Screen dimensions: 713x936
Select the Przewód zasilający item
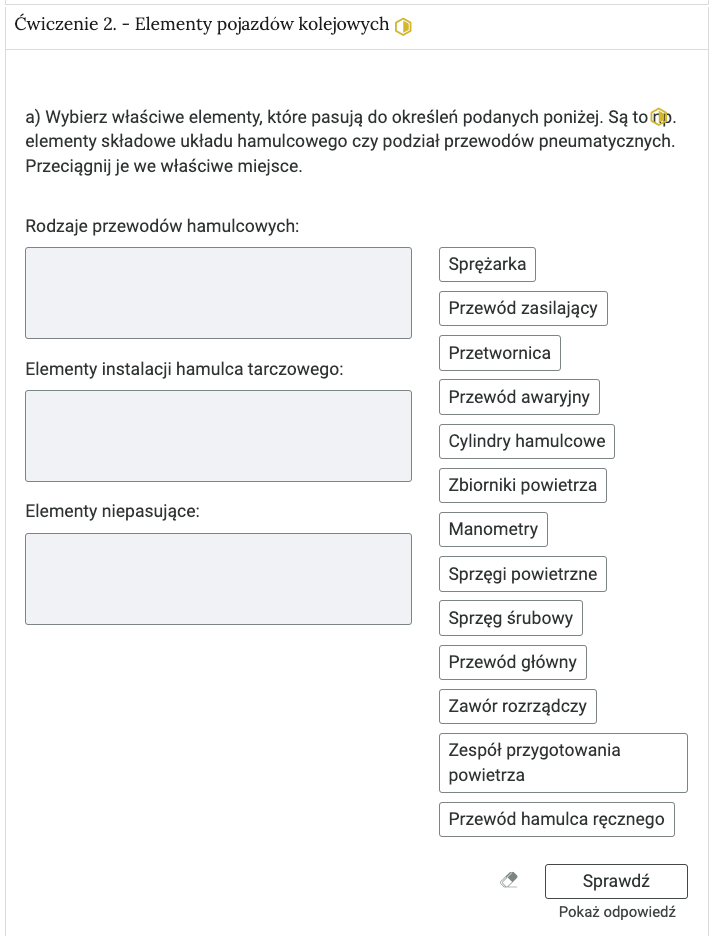(523, 309)
